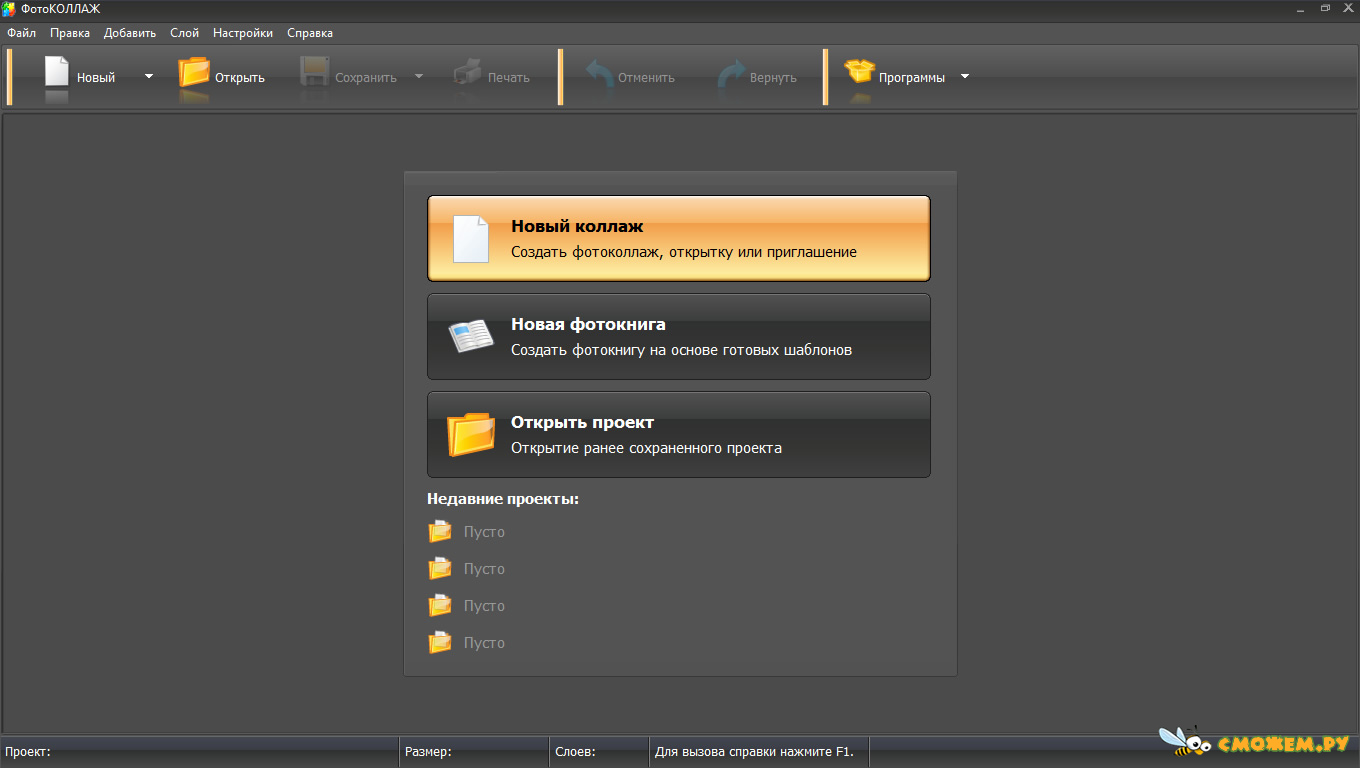Open the Справка menu
This screenshot has height=768, width=1360.
pos(310,33)
